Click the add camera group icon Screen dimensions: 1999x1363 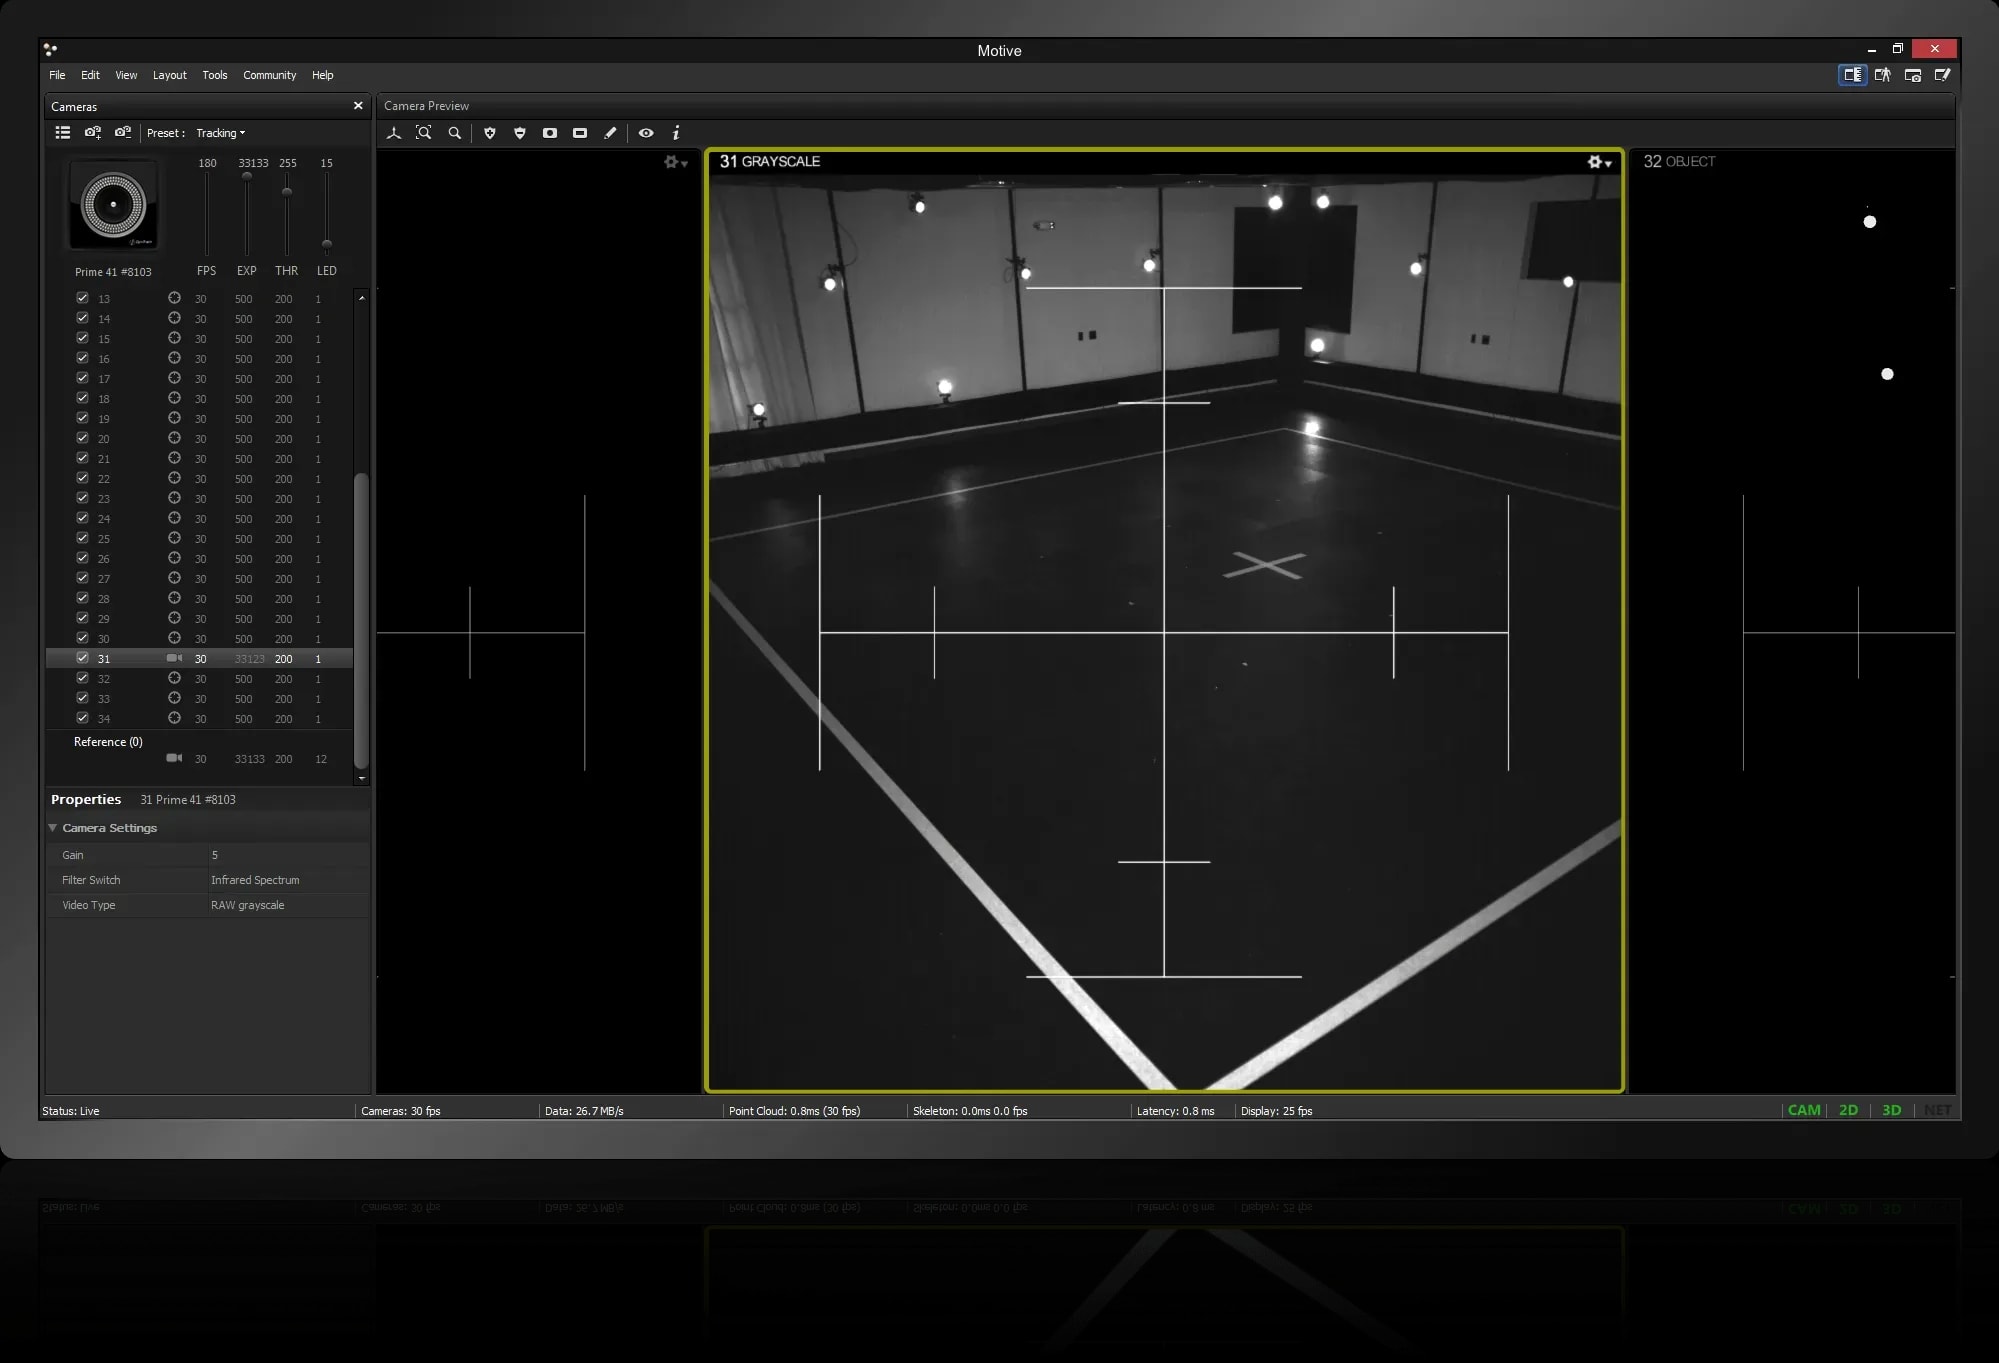93,132
